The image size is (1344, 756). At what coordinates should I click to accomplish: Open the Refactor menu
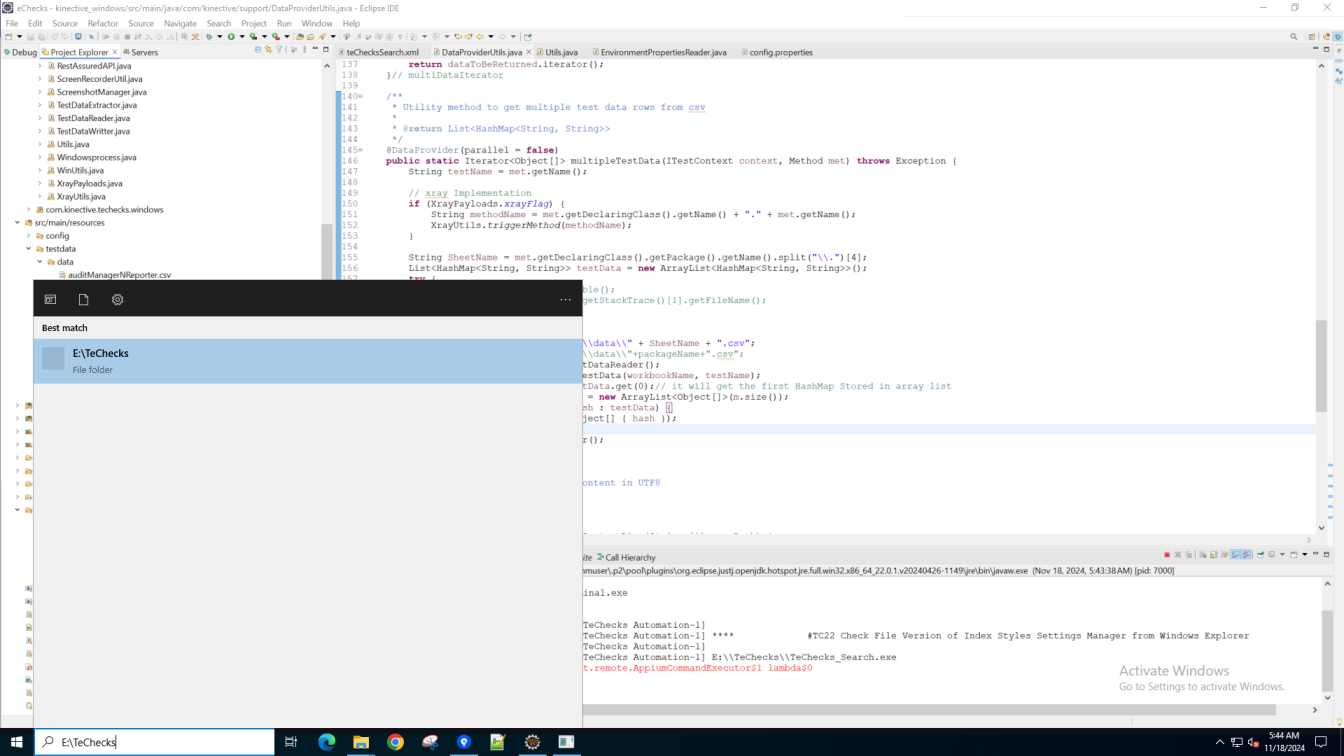(103, 23)
